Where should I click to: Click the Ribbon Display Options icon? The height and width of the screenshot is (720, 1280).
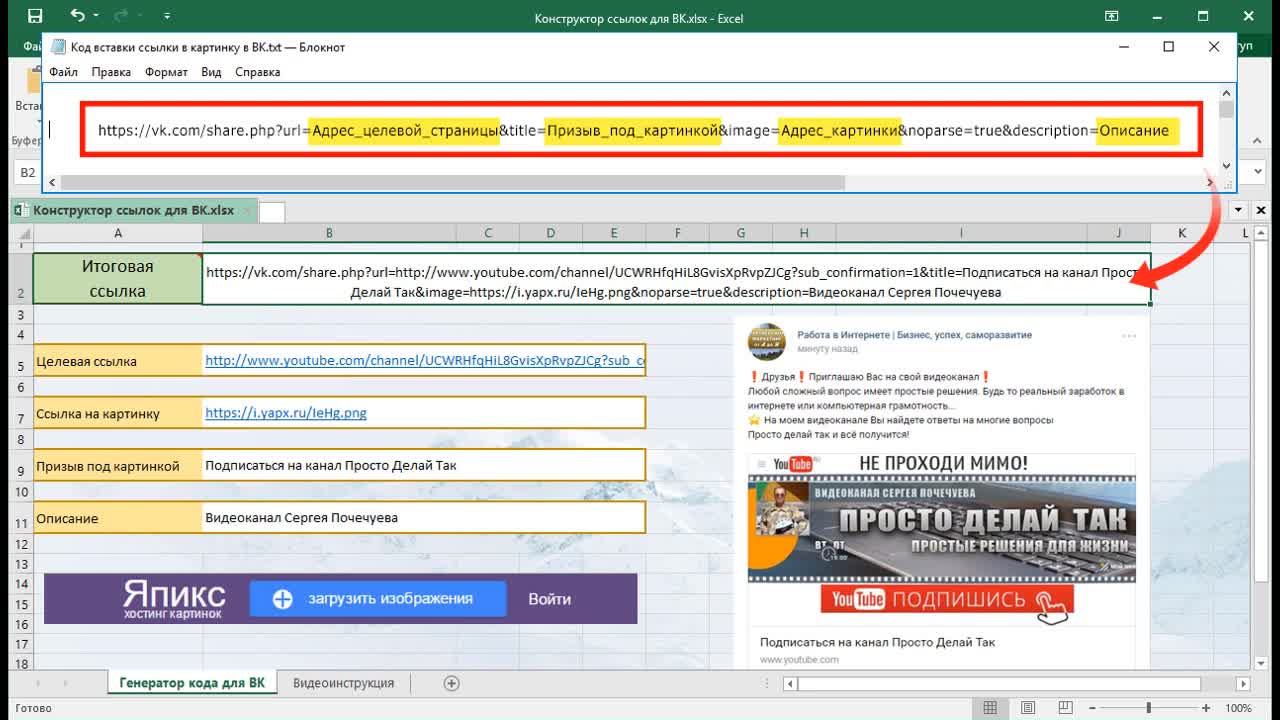point(1111,17)
